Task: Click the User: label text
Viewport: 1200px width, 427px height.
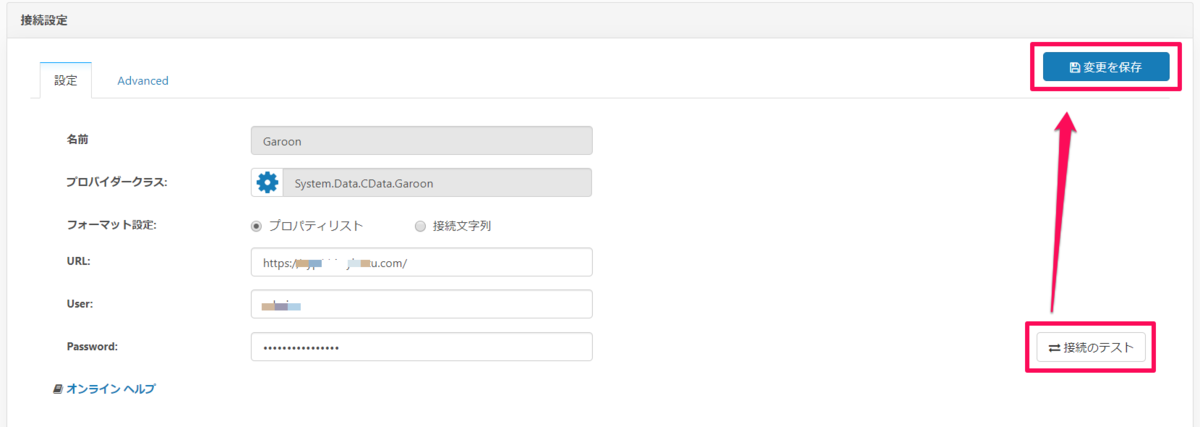Action: point(80,303)
